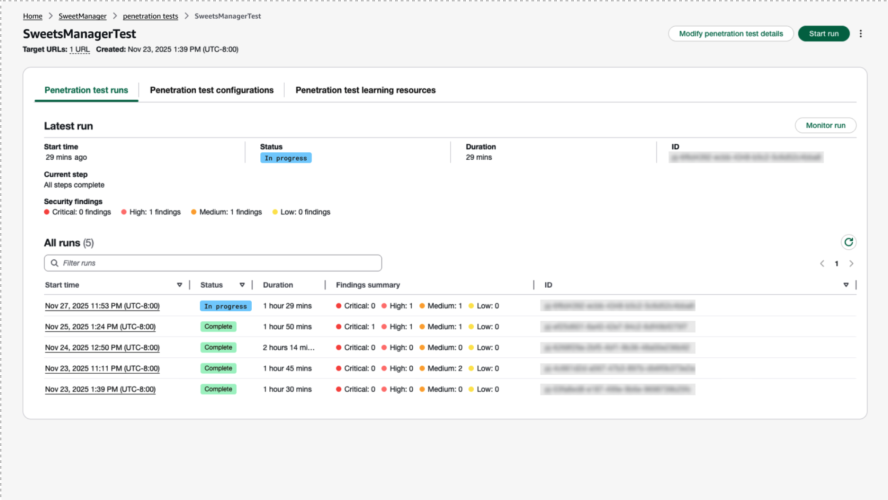Select the Penetration test runs tab
Screen dimensions: 888x500
(x=86, y=90)
